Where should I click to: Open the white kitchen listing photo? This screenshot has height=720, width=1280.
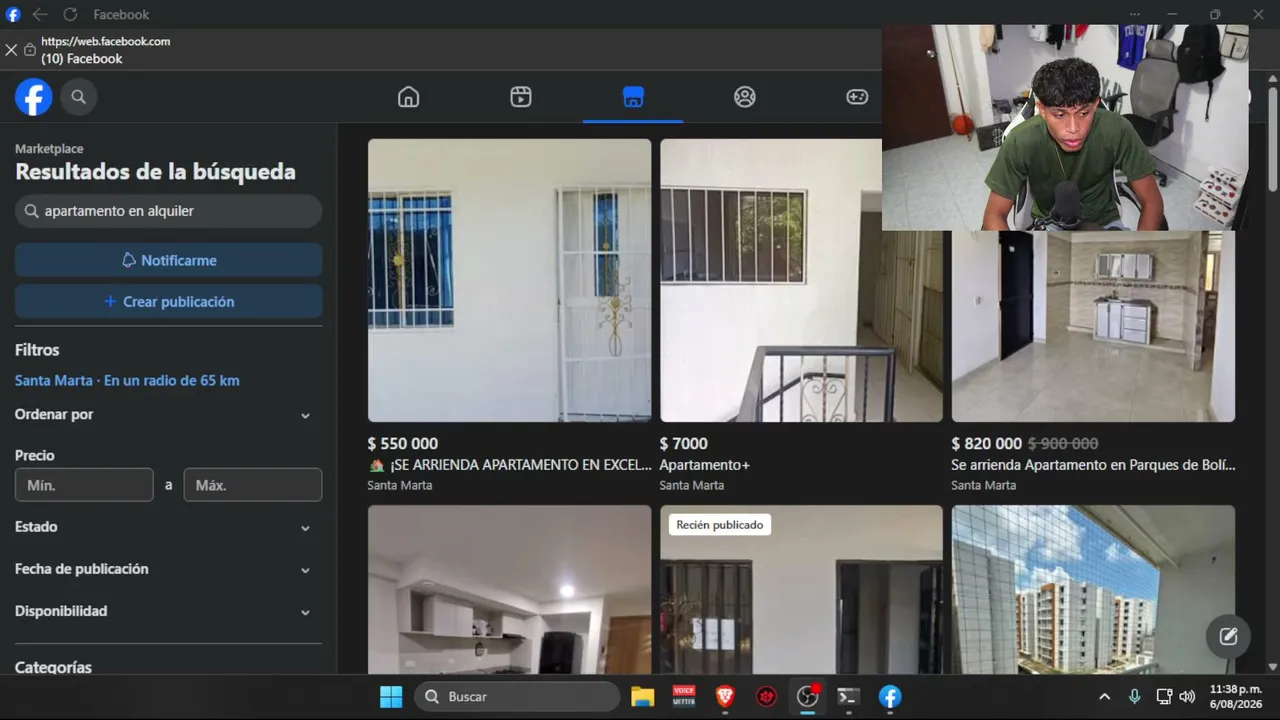click(x=509, y=590)
